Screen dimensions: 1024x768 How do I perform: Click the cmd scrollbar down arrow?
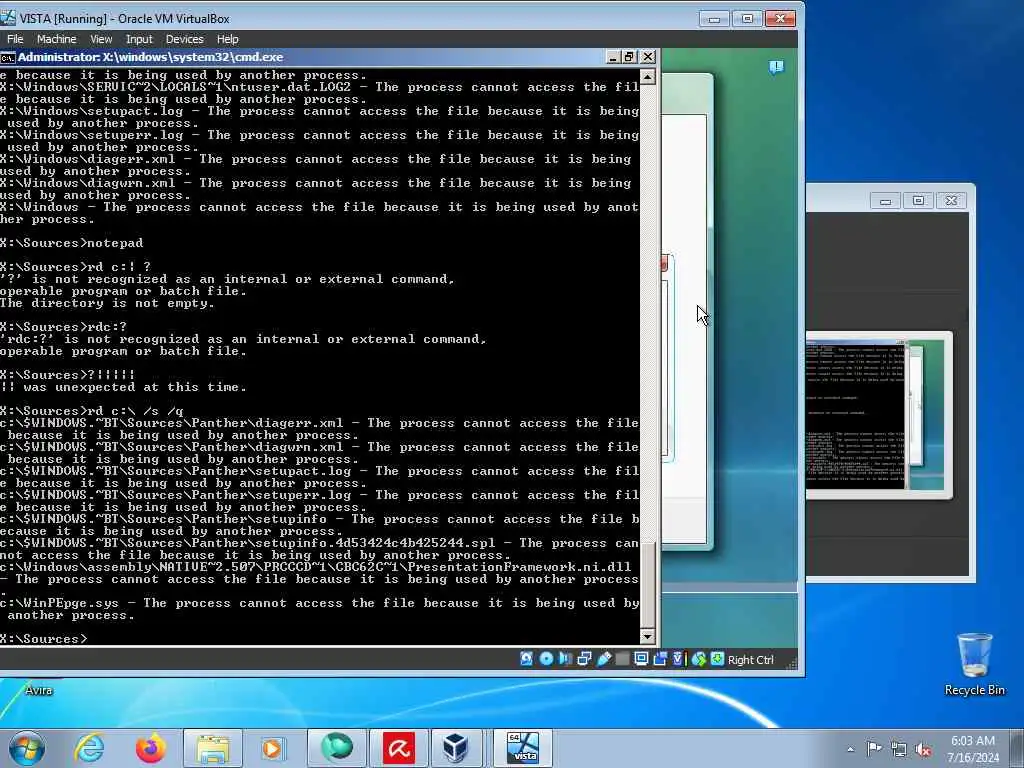click(647, 636)
